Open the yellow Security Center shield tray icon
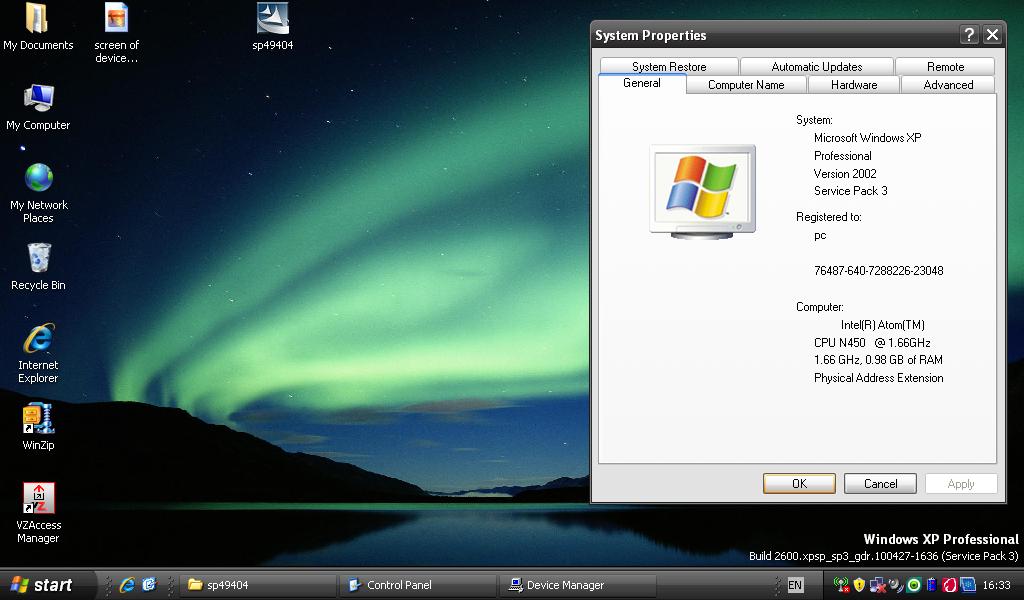Image resolution: width=1024 pixels, height=600 pixels. pyautogui.click(x=859, y=585)
